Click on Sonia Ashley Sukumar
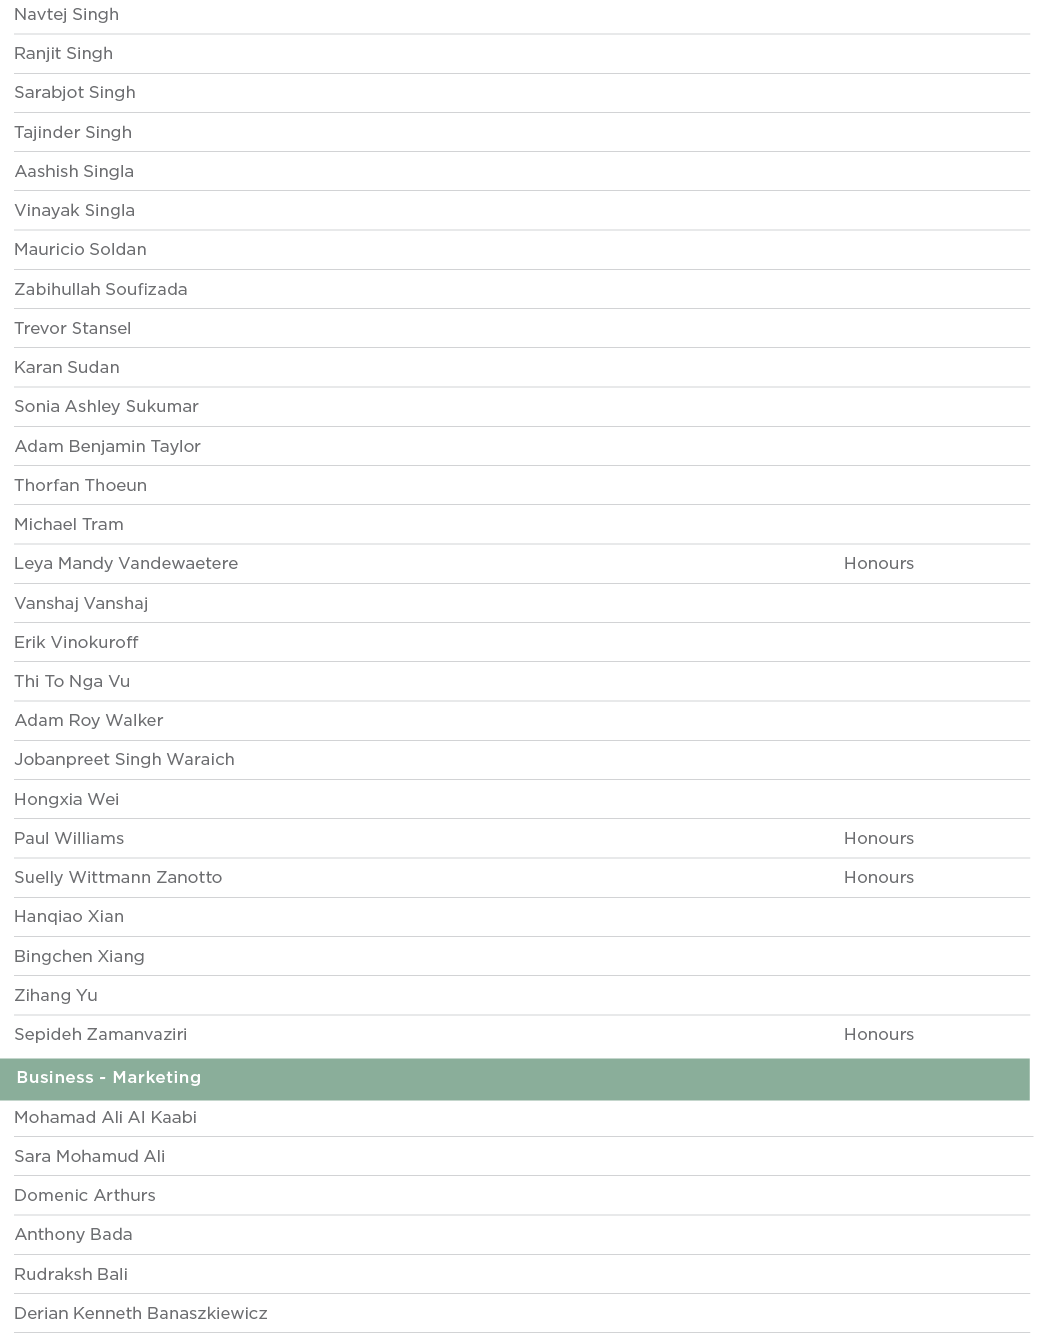 106,406
